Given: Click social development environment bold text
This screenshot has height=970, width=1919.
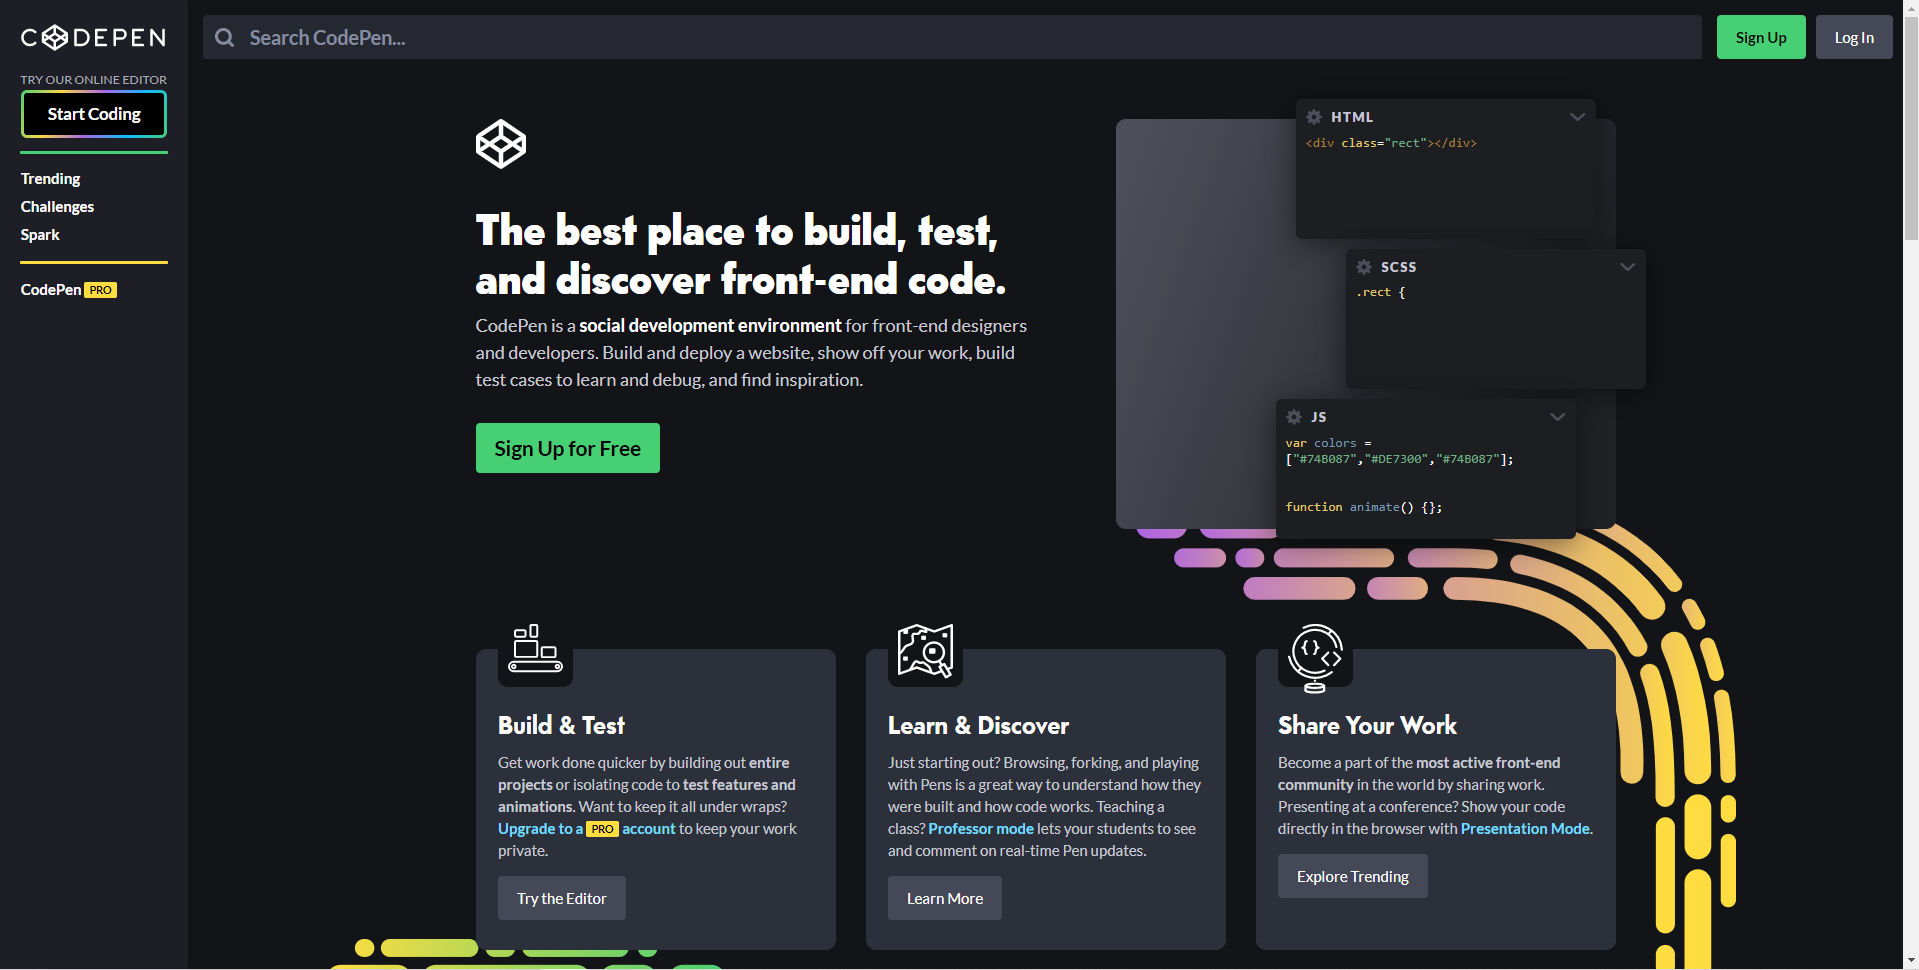Looking at the screenshot, I should 710,326.
